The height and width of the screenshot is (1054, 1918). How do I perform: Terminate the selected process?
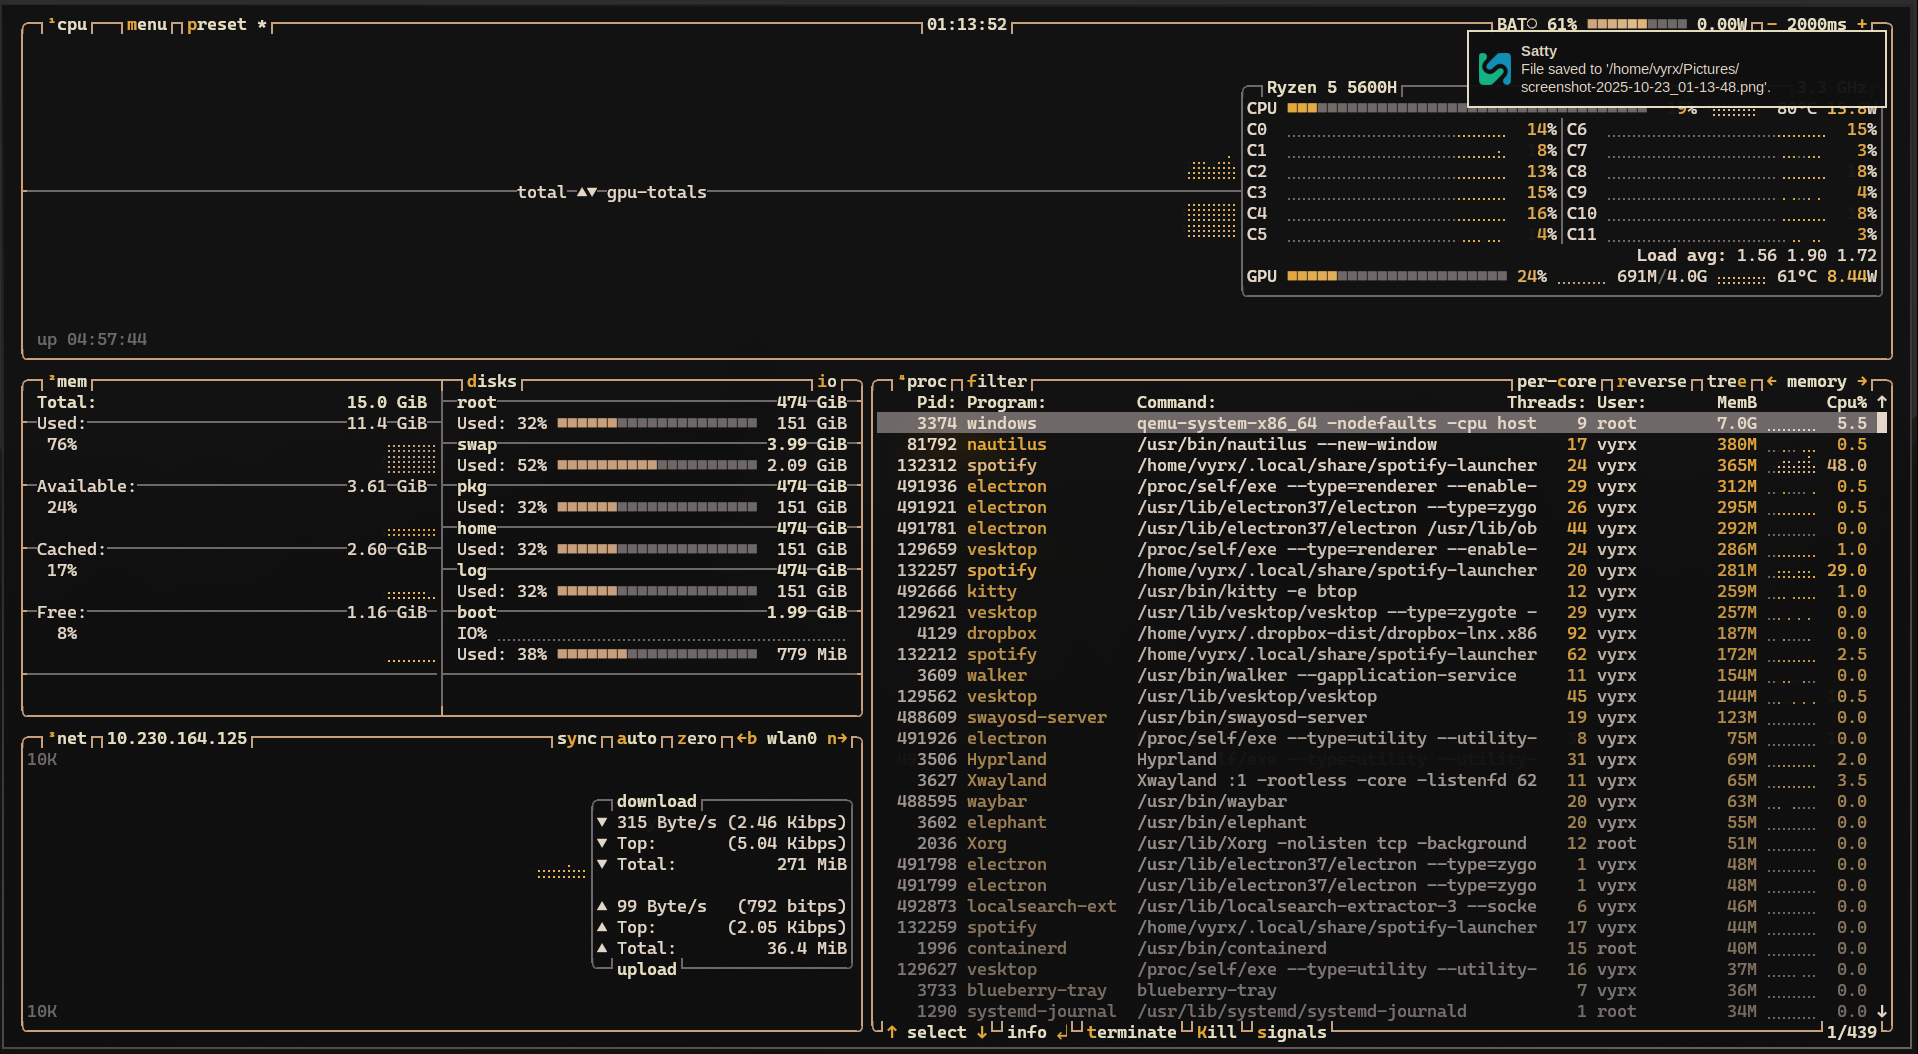click(x=1132, y=1033)
